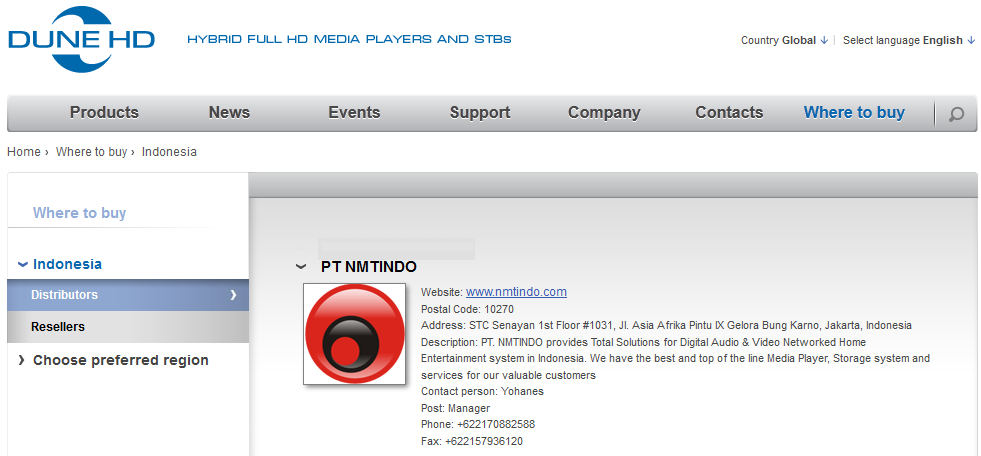The image size is (981, 456).
Task: Click the Fax: +622157936120 line
Action: 472,442
